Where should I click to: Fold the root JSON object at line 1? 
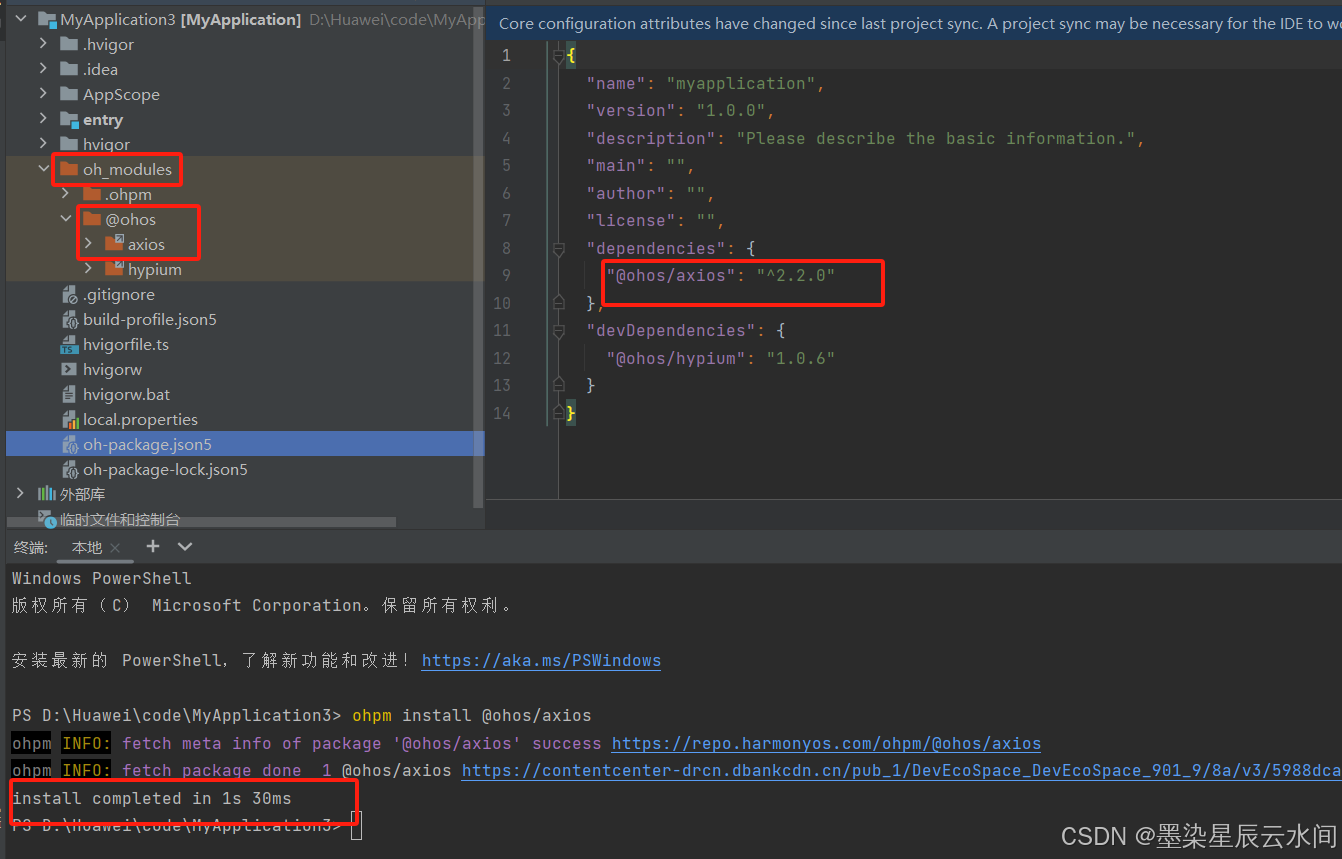pos(559,56)
